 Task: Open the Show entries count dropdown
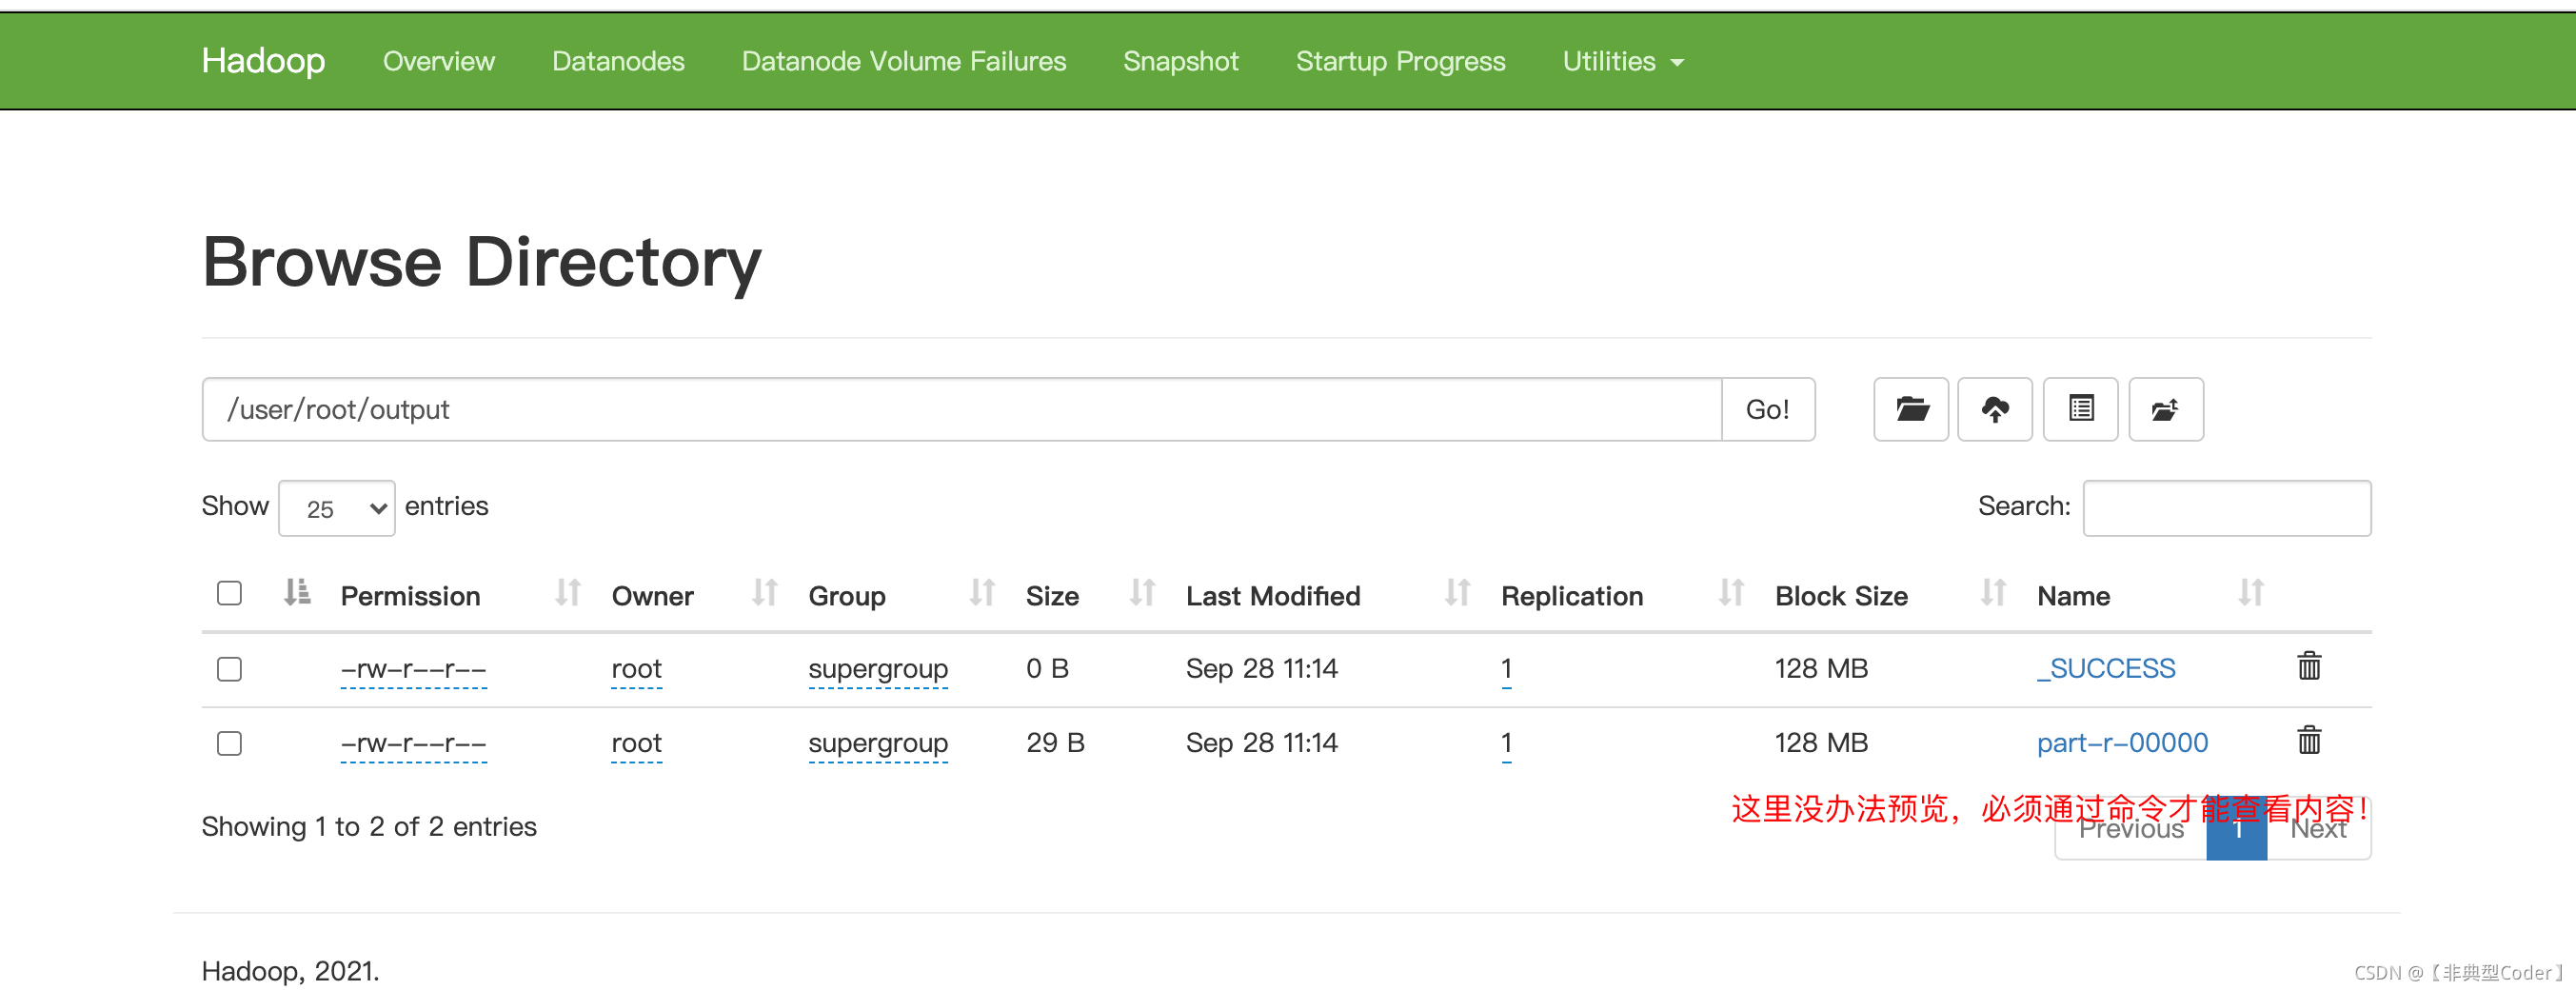click(337, 508)
